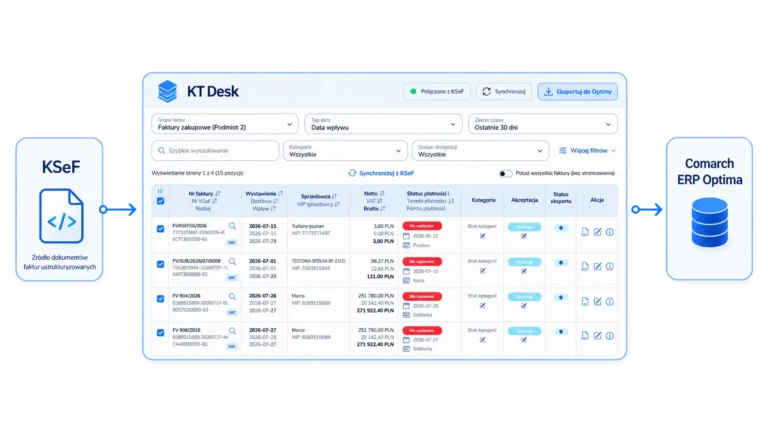The height and width of the screenshot is (432, 768).
Task: Open 'Status akceptacji' Wszystkie dropdown
Action: 480,151
